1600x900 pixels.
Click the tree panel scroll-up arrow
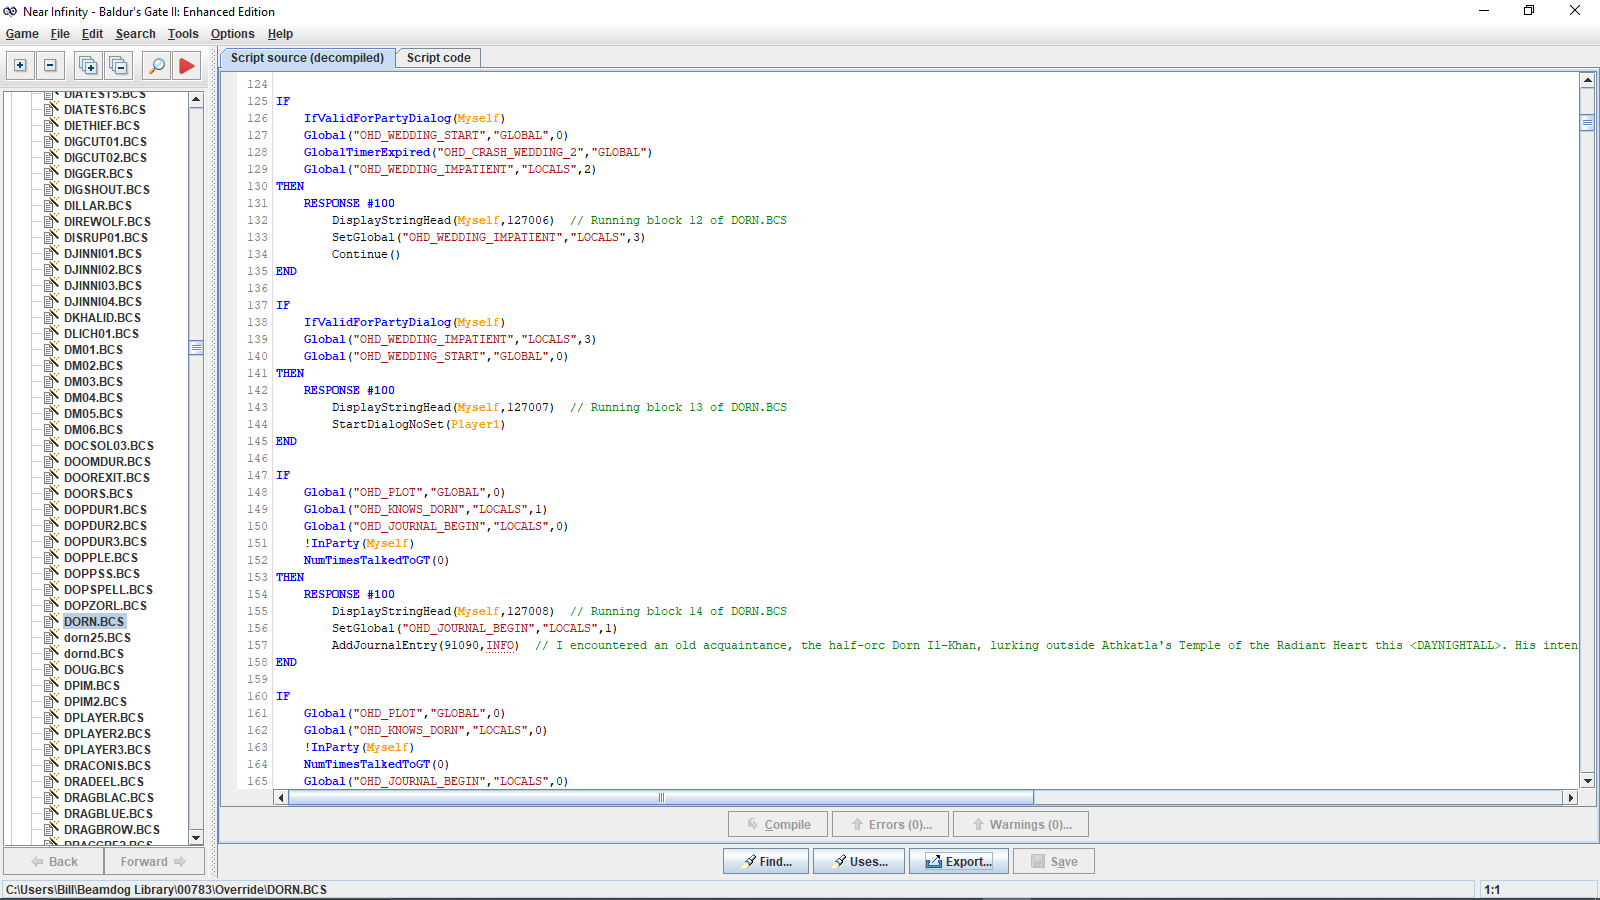(196, 99)
